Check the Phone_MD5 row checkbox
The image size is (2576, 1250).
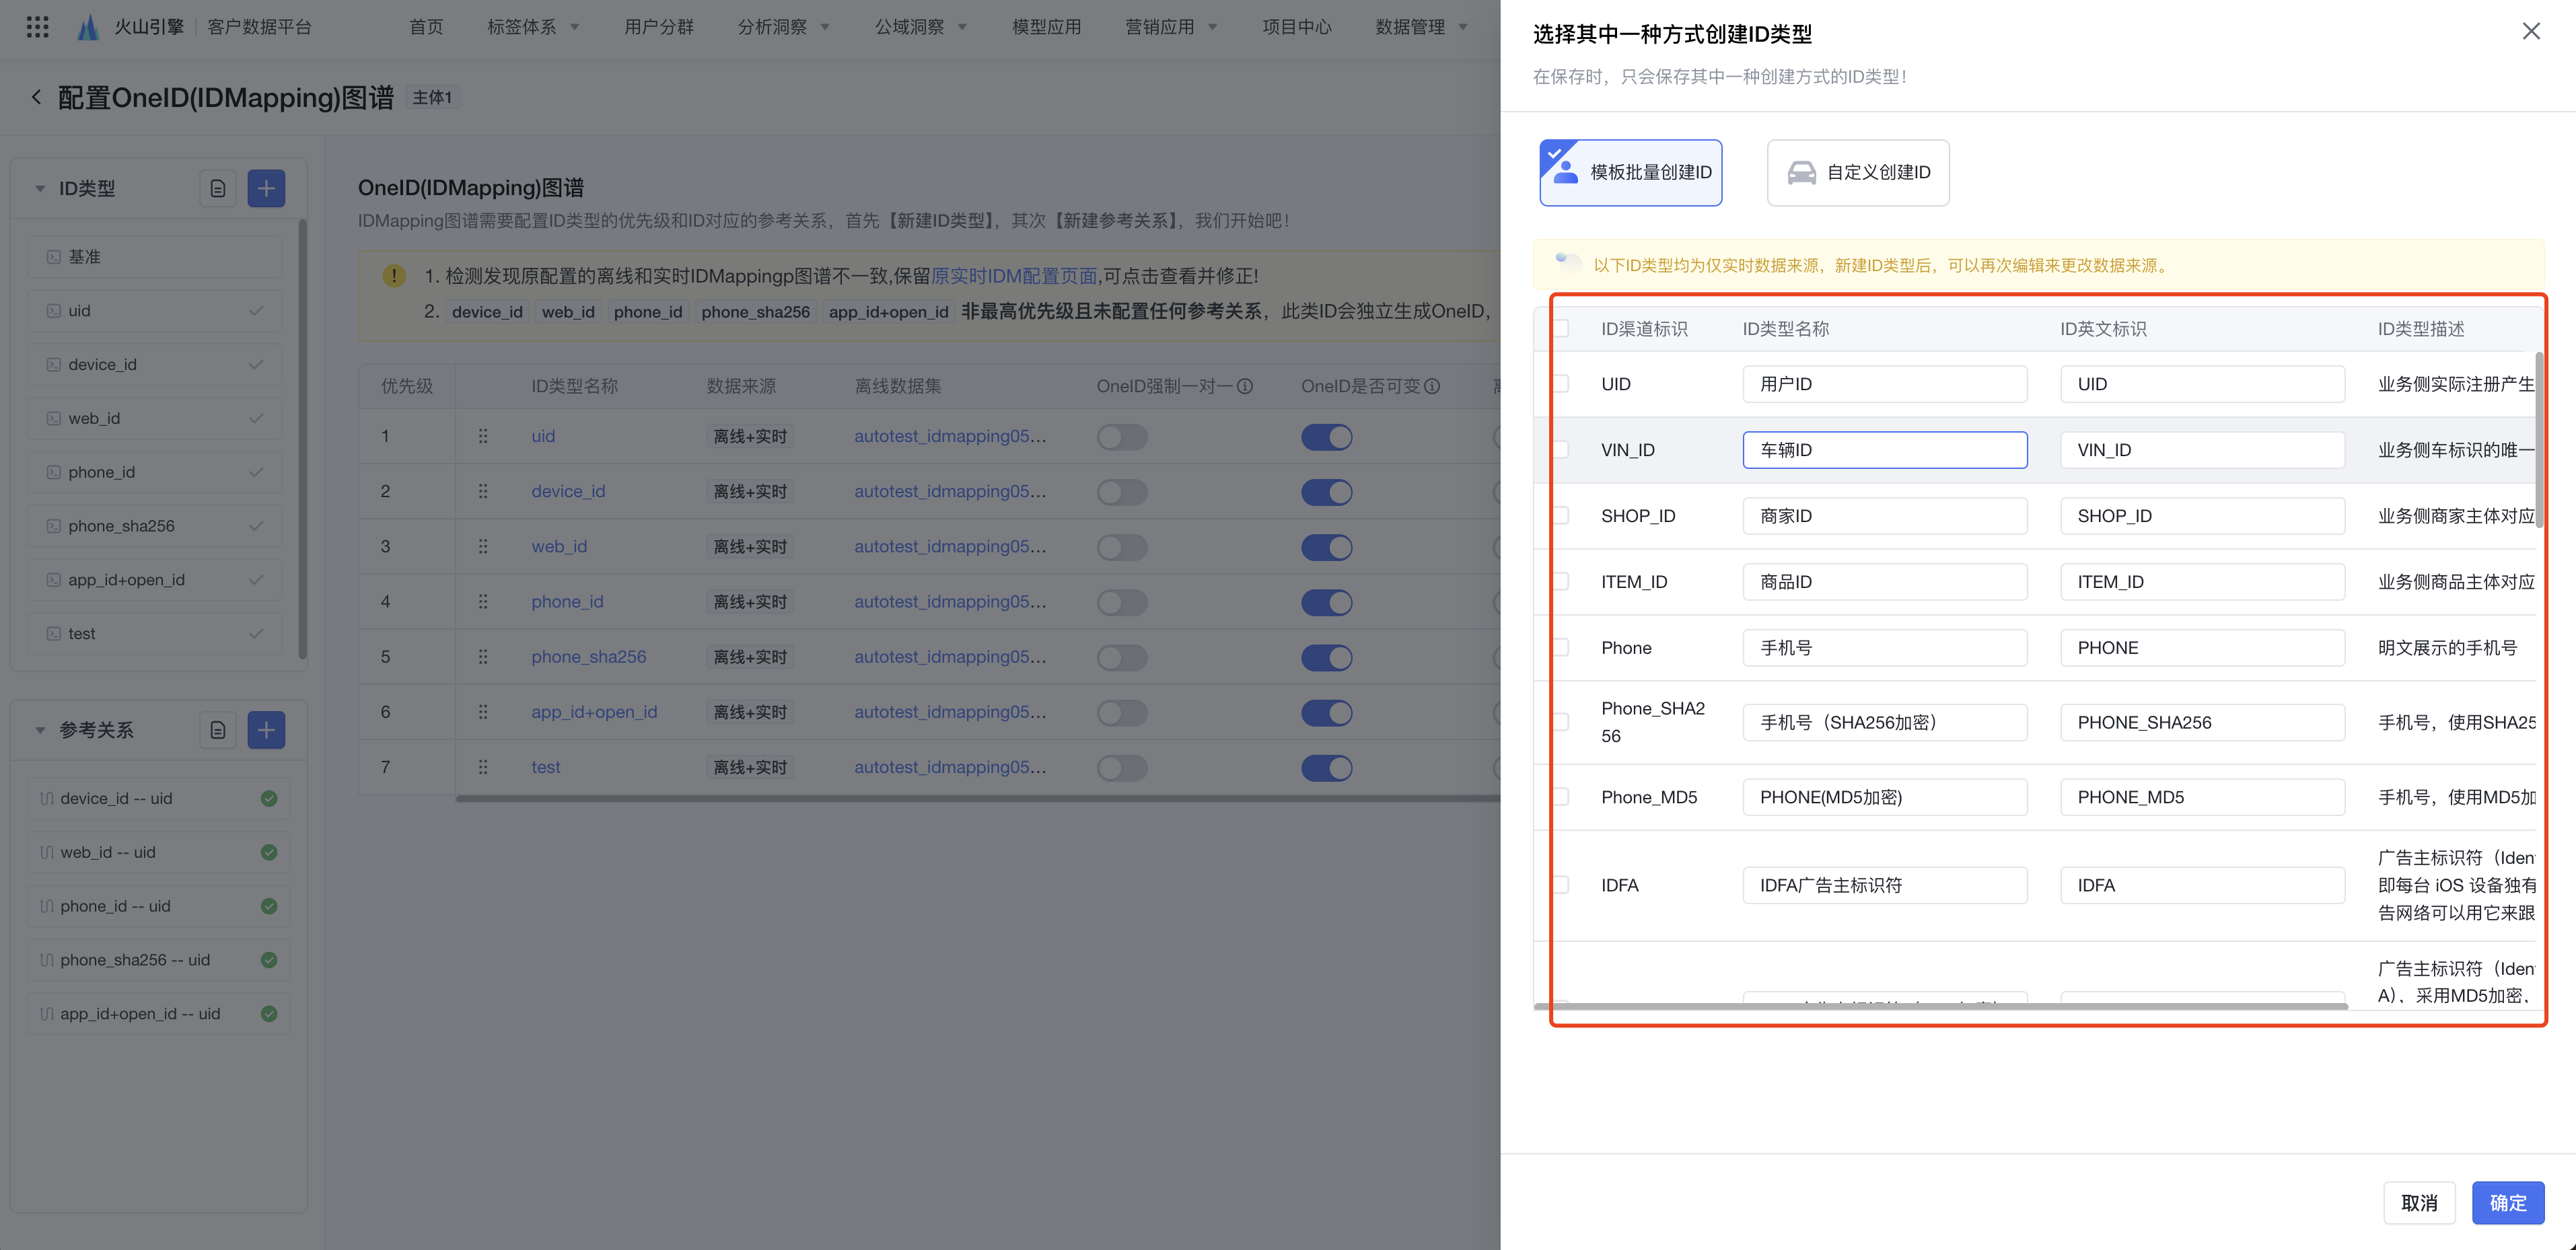click(1560, 797)
